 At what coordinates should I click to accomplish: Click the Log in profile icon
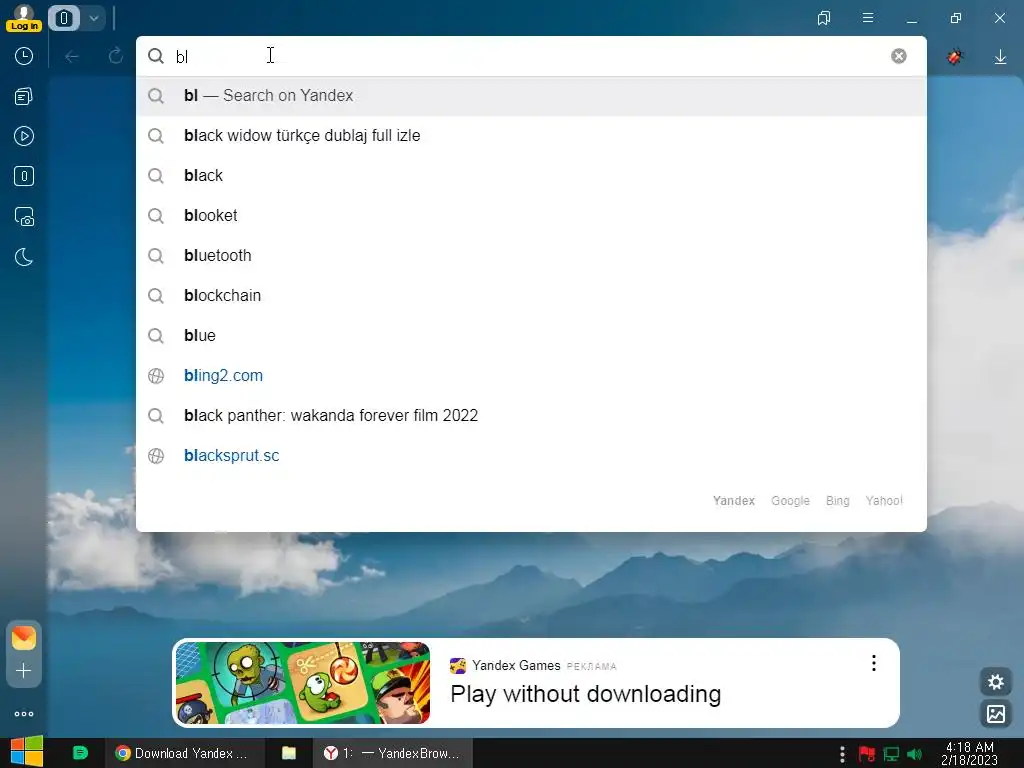coord(24,18)
